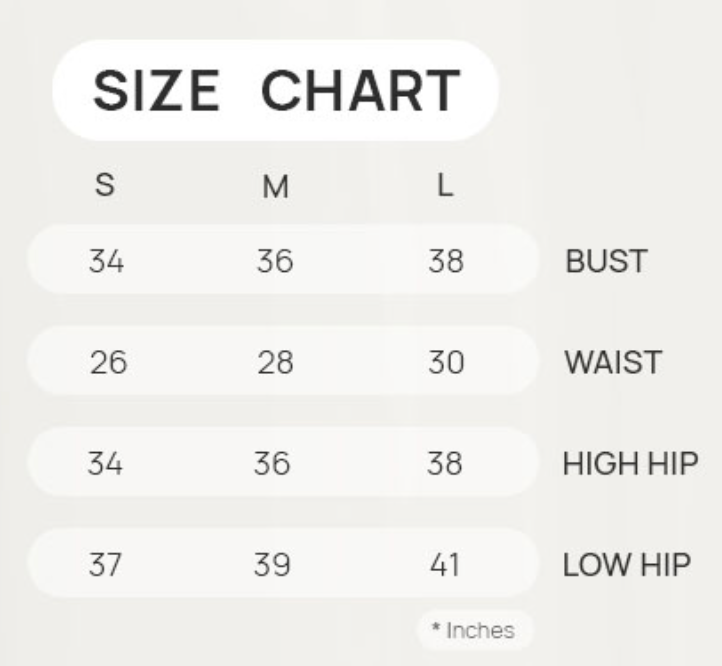Image resolution: width=722 pixels, height=666 pixels.
Task: Click the LOW HIP row label
Action: coord(627,565)
